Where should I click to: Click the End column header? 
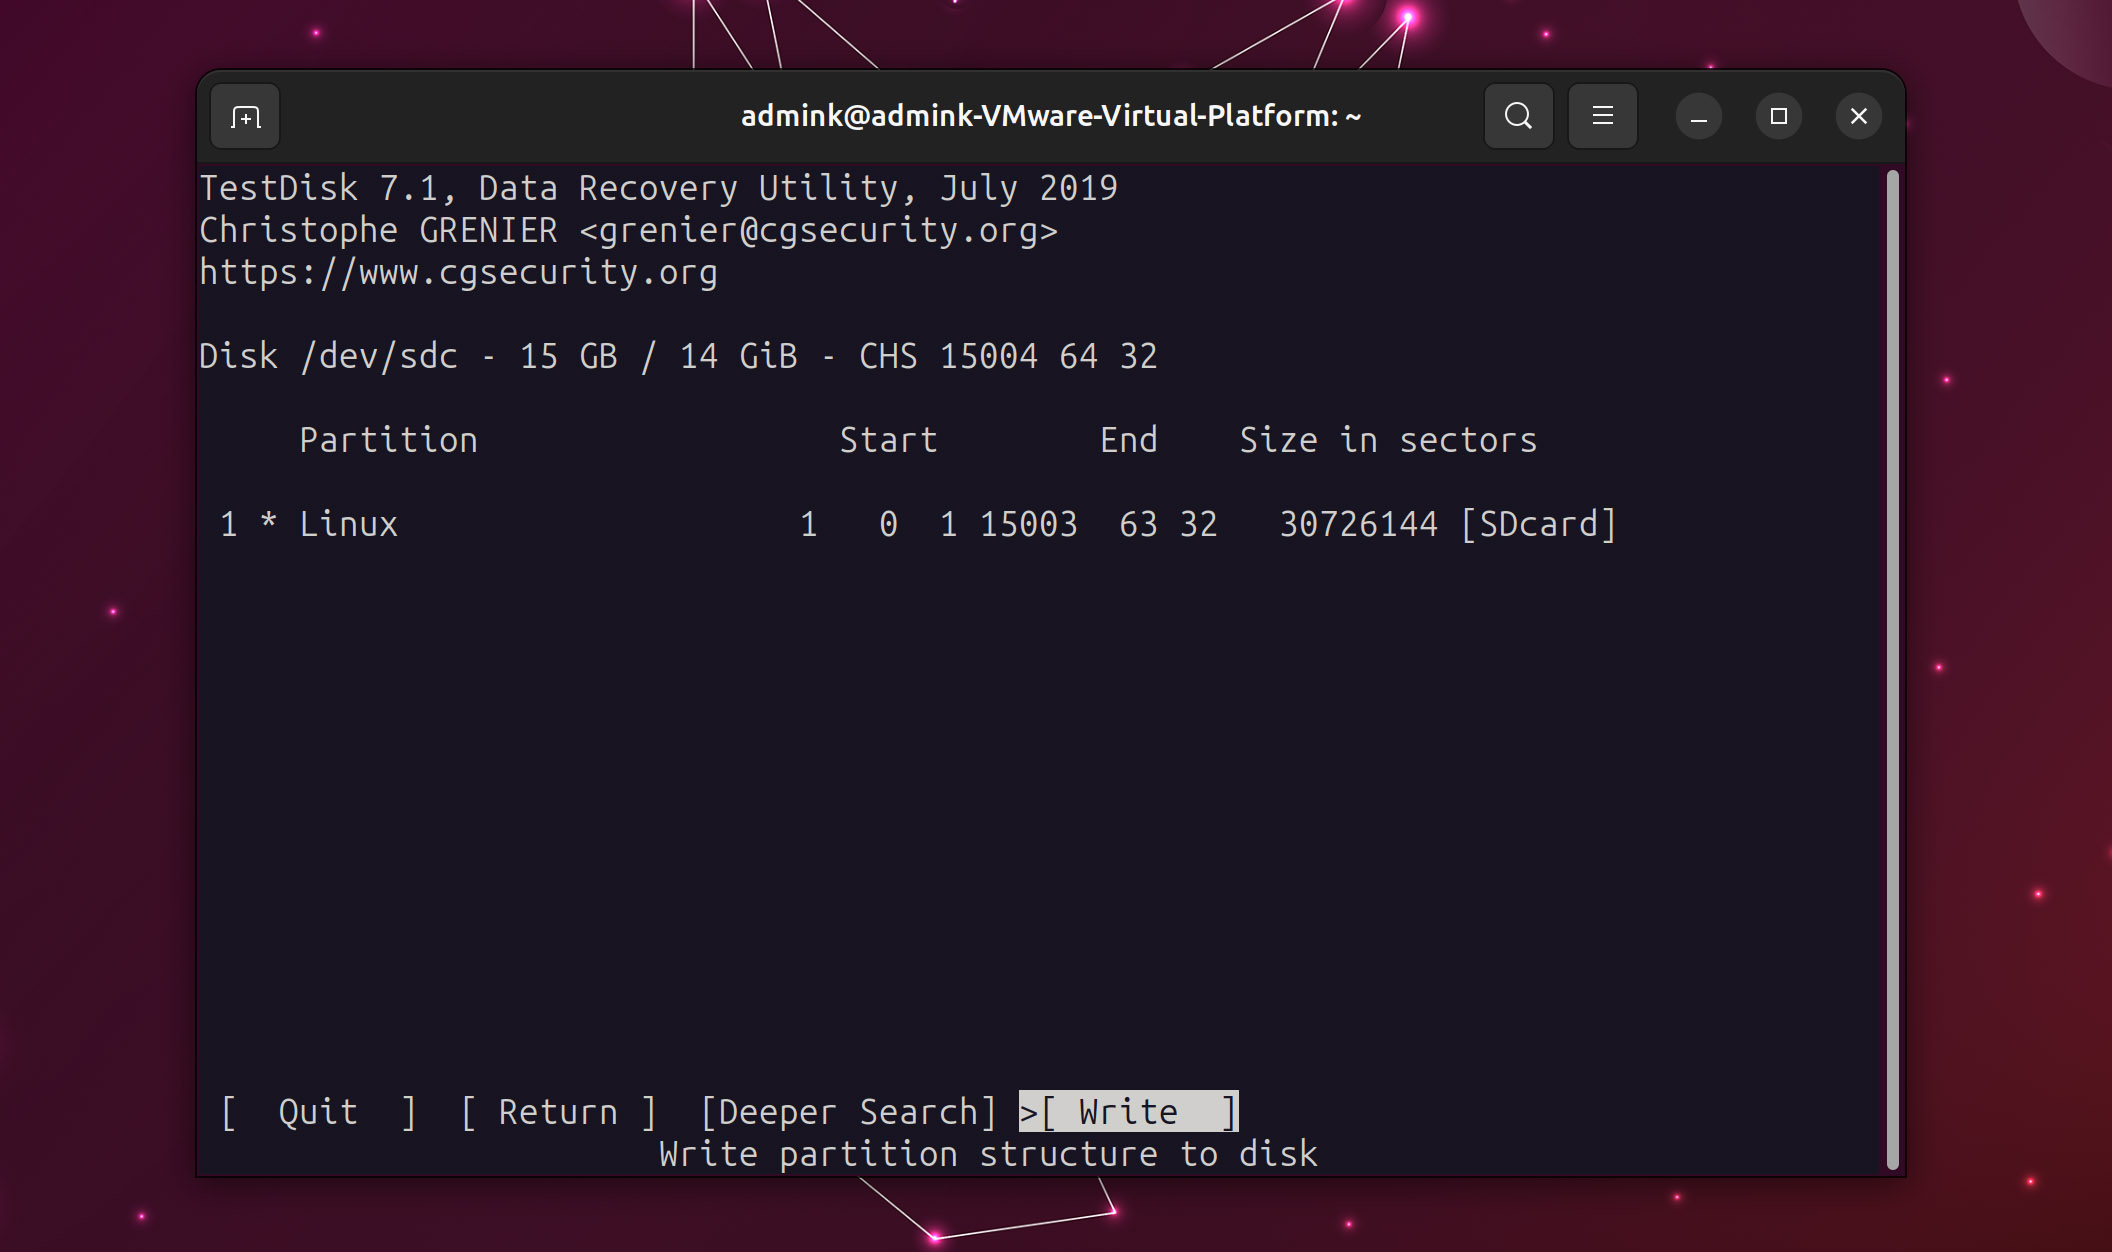tap(1128, 440)
